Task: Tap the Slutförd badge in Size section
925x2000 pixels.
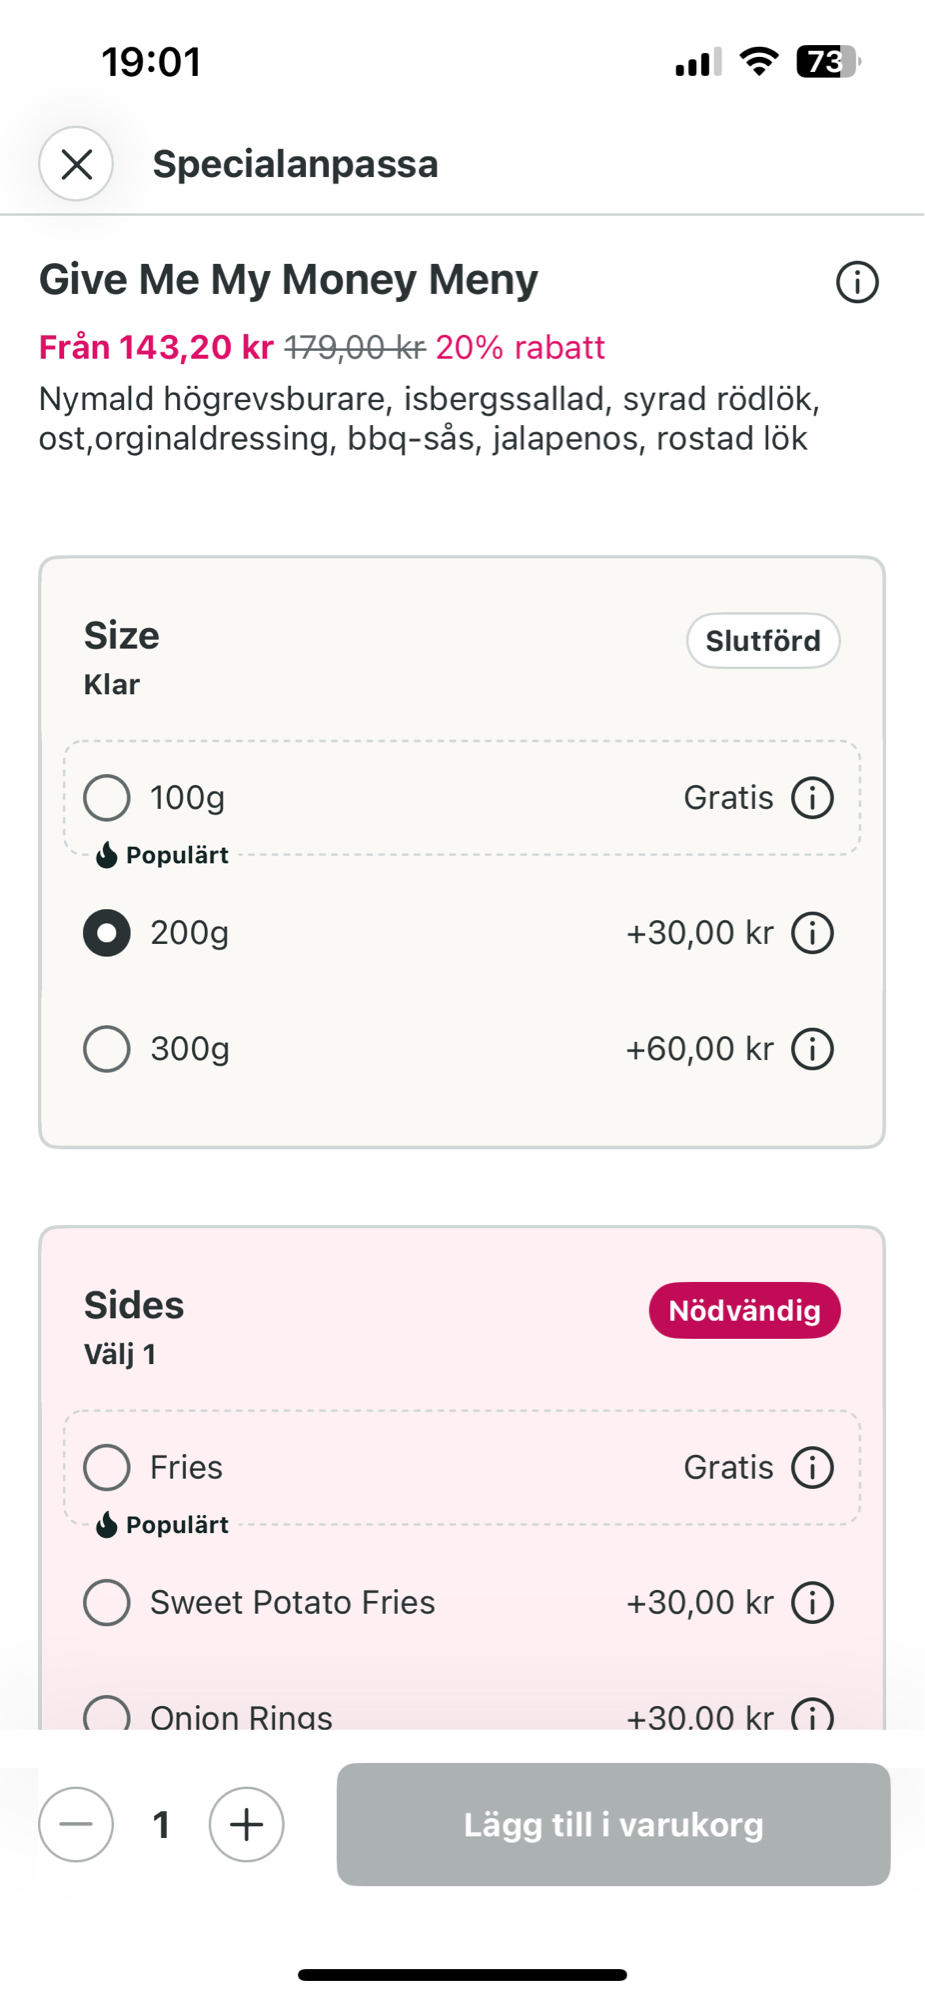Action: point(762,641)
